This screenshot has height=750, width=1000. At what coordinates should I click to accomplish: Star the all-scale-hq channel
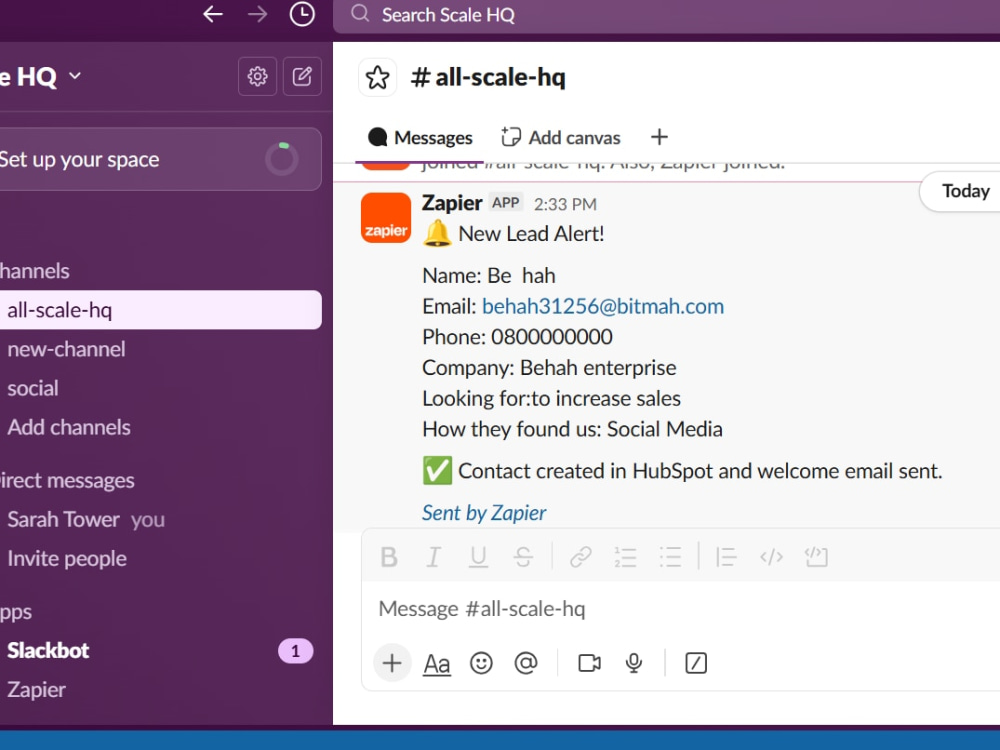(378, 77)
